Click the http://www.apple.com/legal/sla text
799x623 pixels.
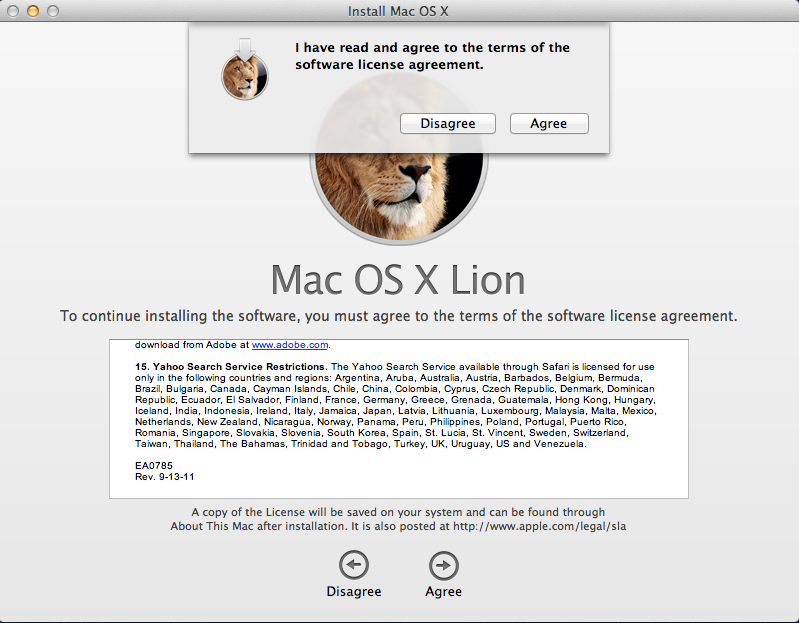tap(540, 526)
